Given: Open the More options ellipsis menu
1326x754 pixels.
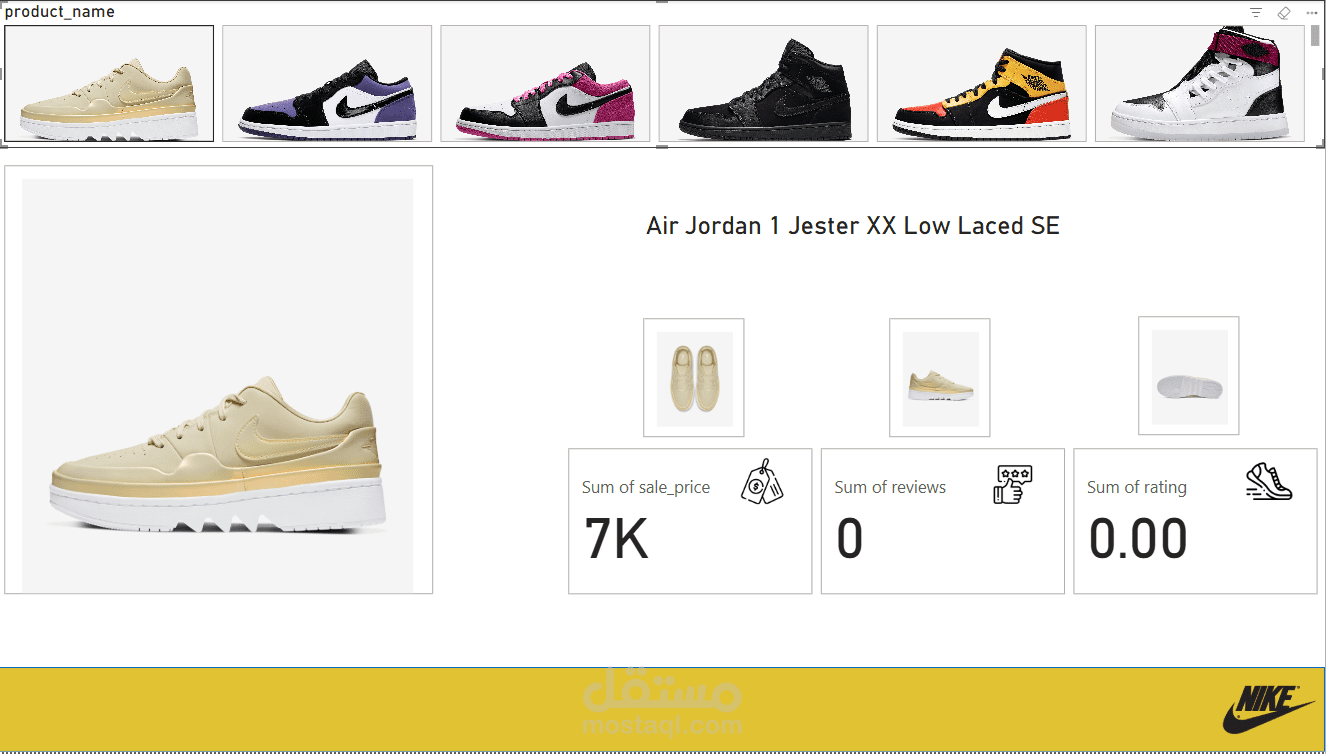Looking at the screenshot, I should (1312, 12).
